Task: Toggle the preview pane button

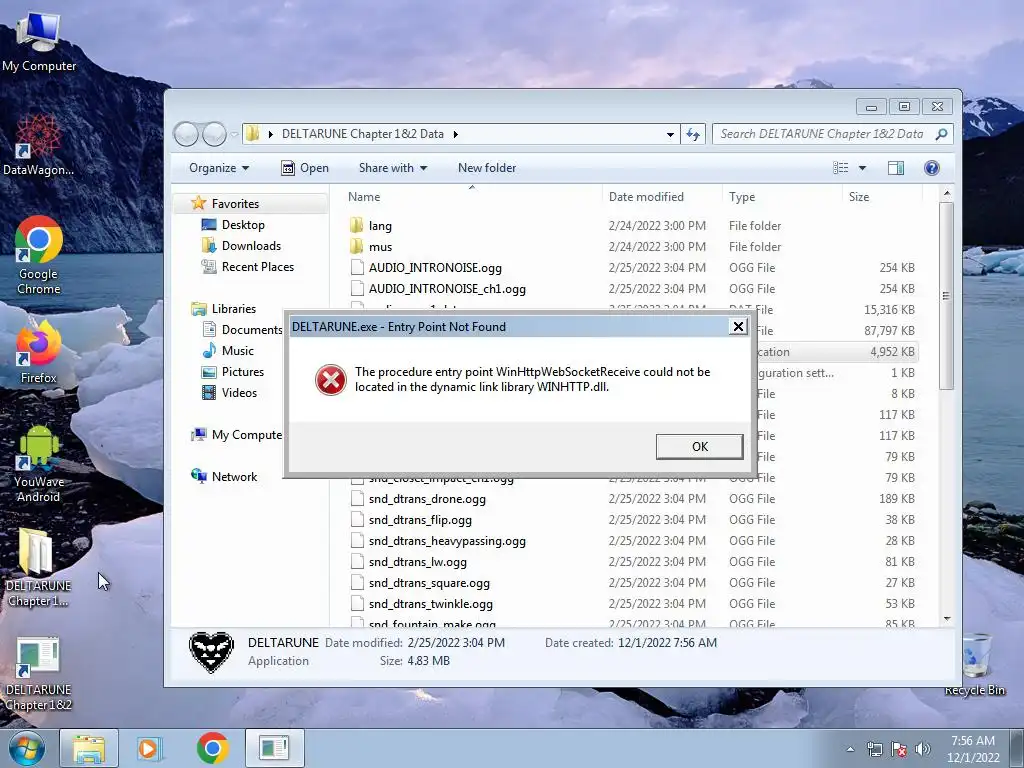Action: (x=896, y=168)
